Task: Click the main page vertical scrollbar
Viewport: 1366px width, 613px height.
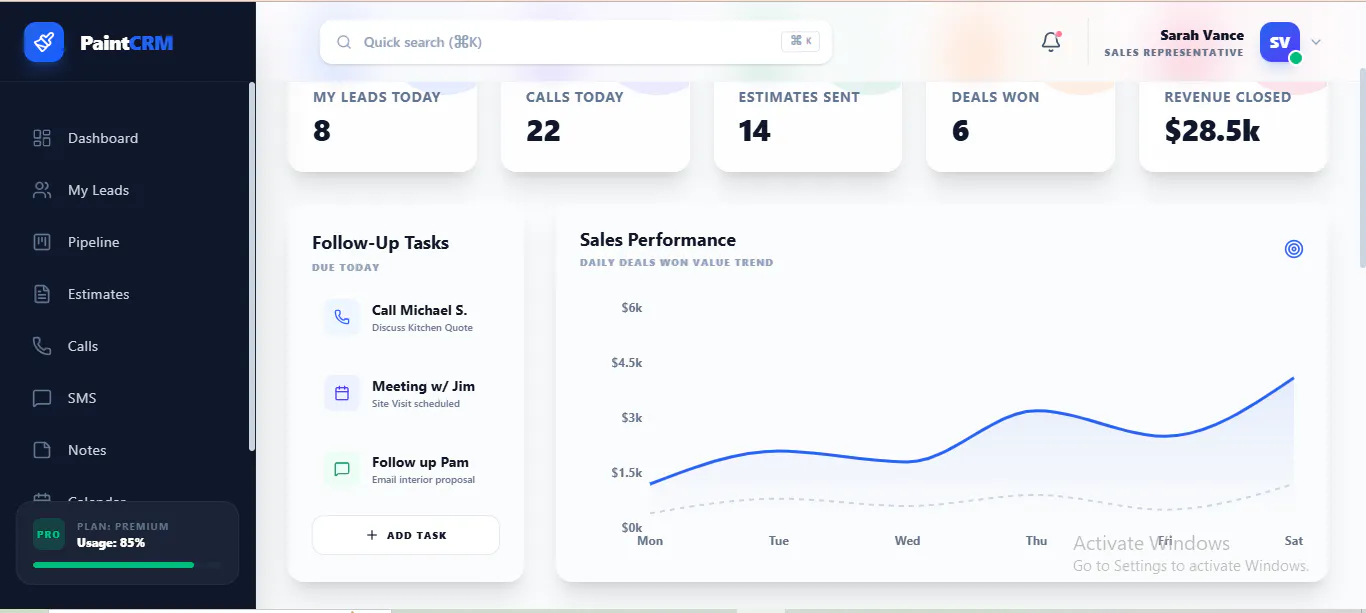Action: tap(1361, 167)
